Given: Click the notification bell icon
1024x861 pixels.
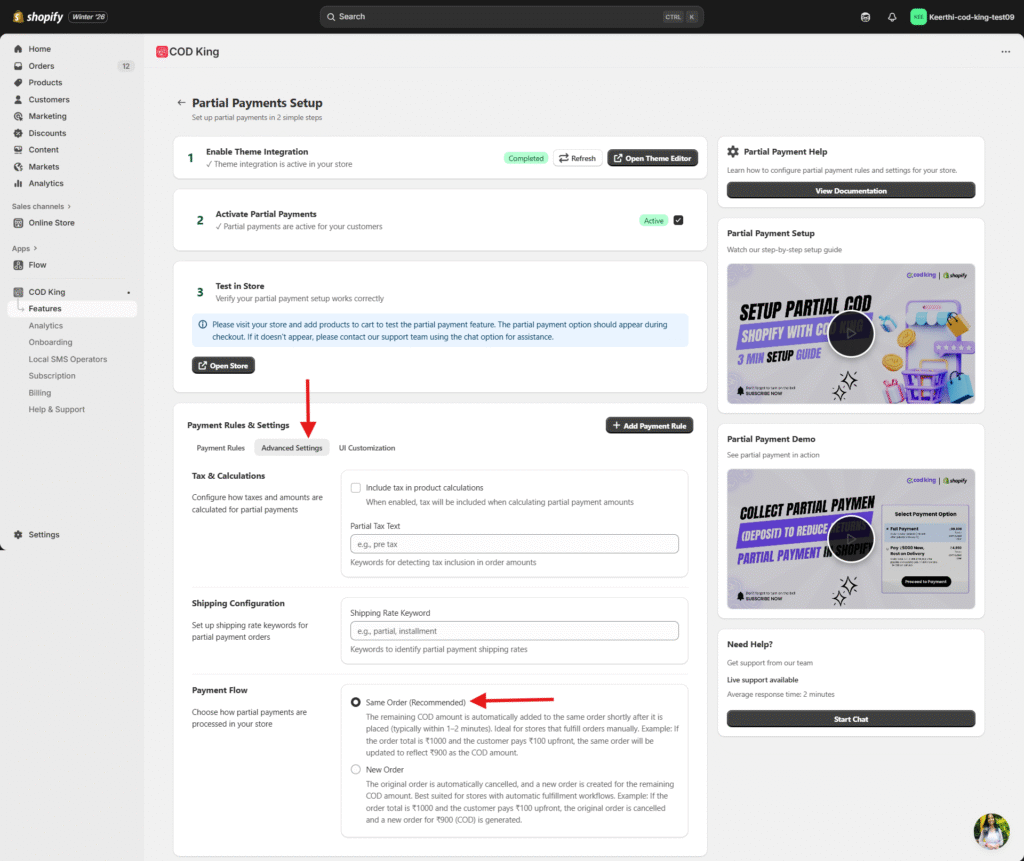Looking at the screenshot, I should pyautogui.click(x=891, y=17).
